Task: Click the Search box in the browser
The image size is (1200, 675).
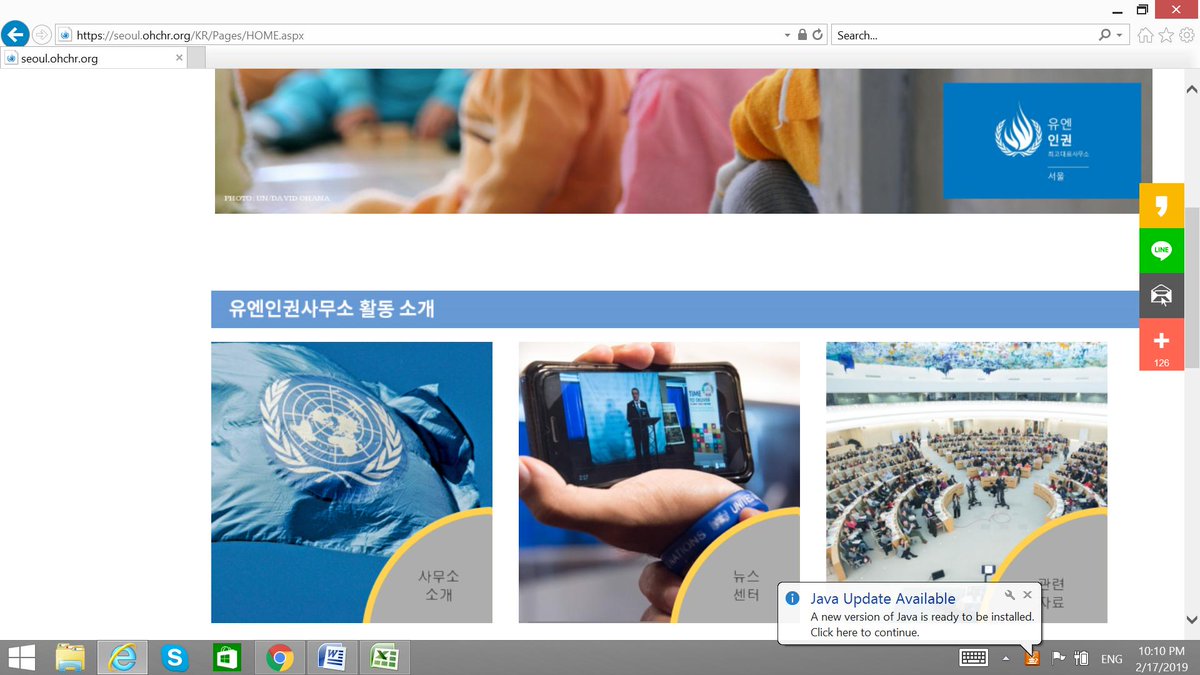Action: 964,35
